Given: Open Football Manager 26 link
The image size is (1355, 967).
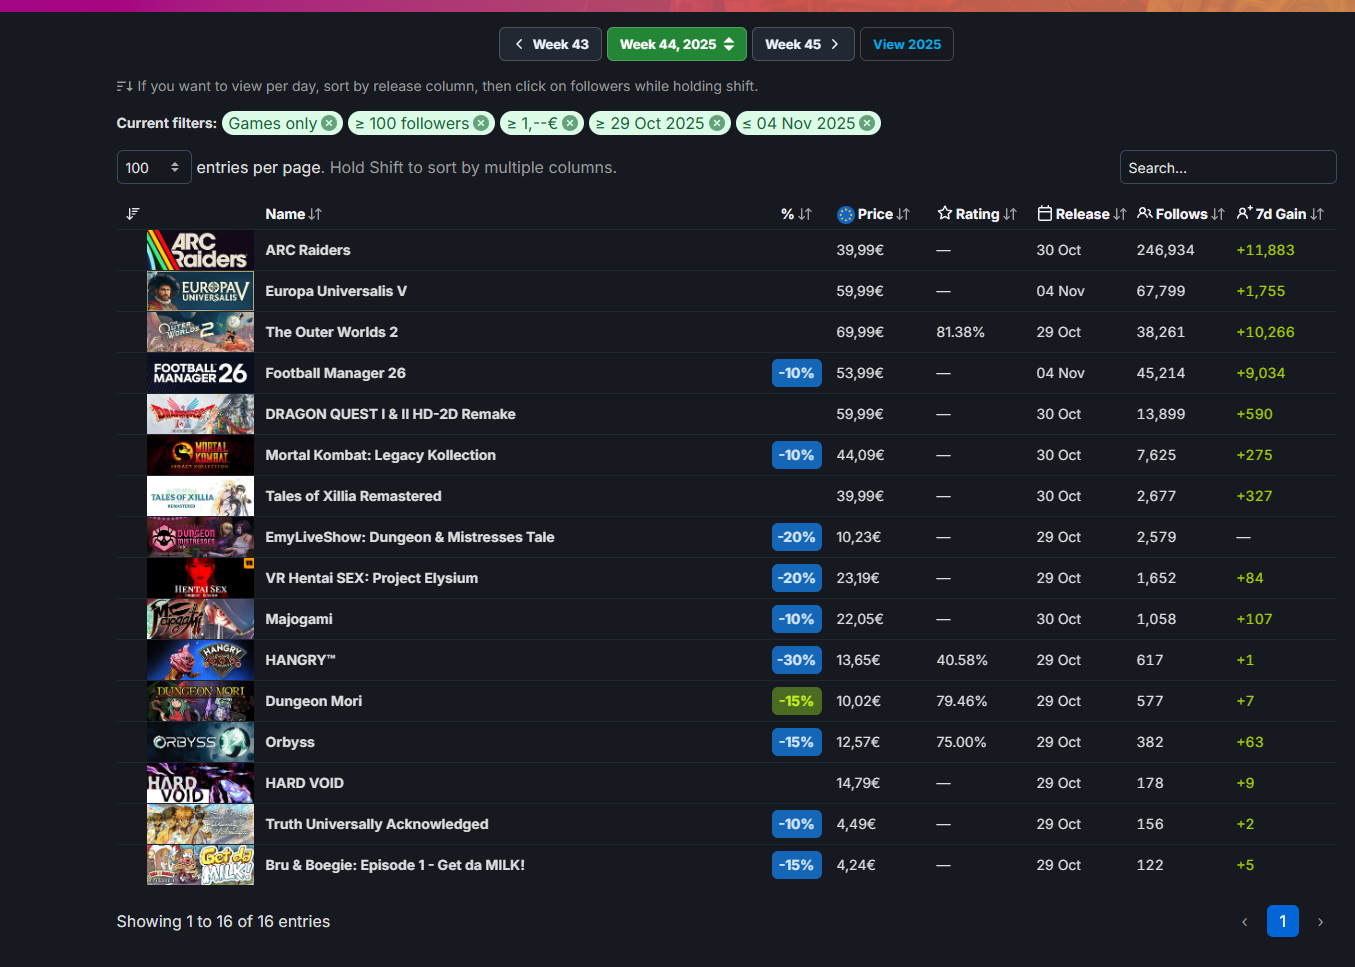Looking at the screenshot, I should click(336, 373).
